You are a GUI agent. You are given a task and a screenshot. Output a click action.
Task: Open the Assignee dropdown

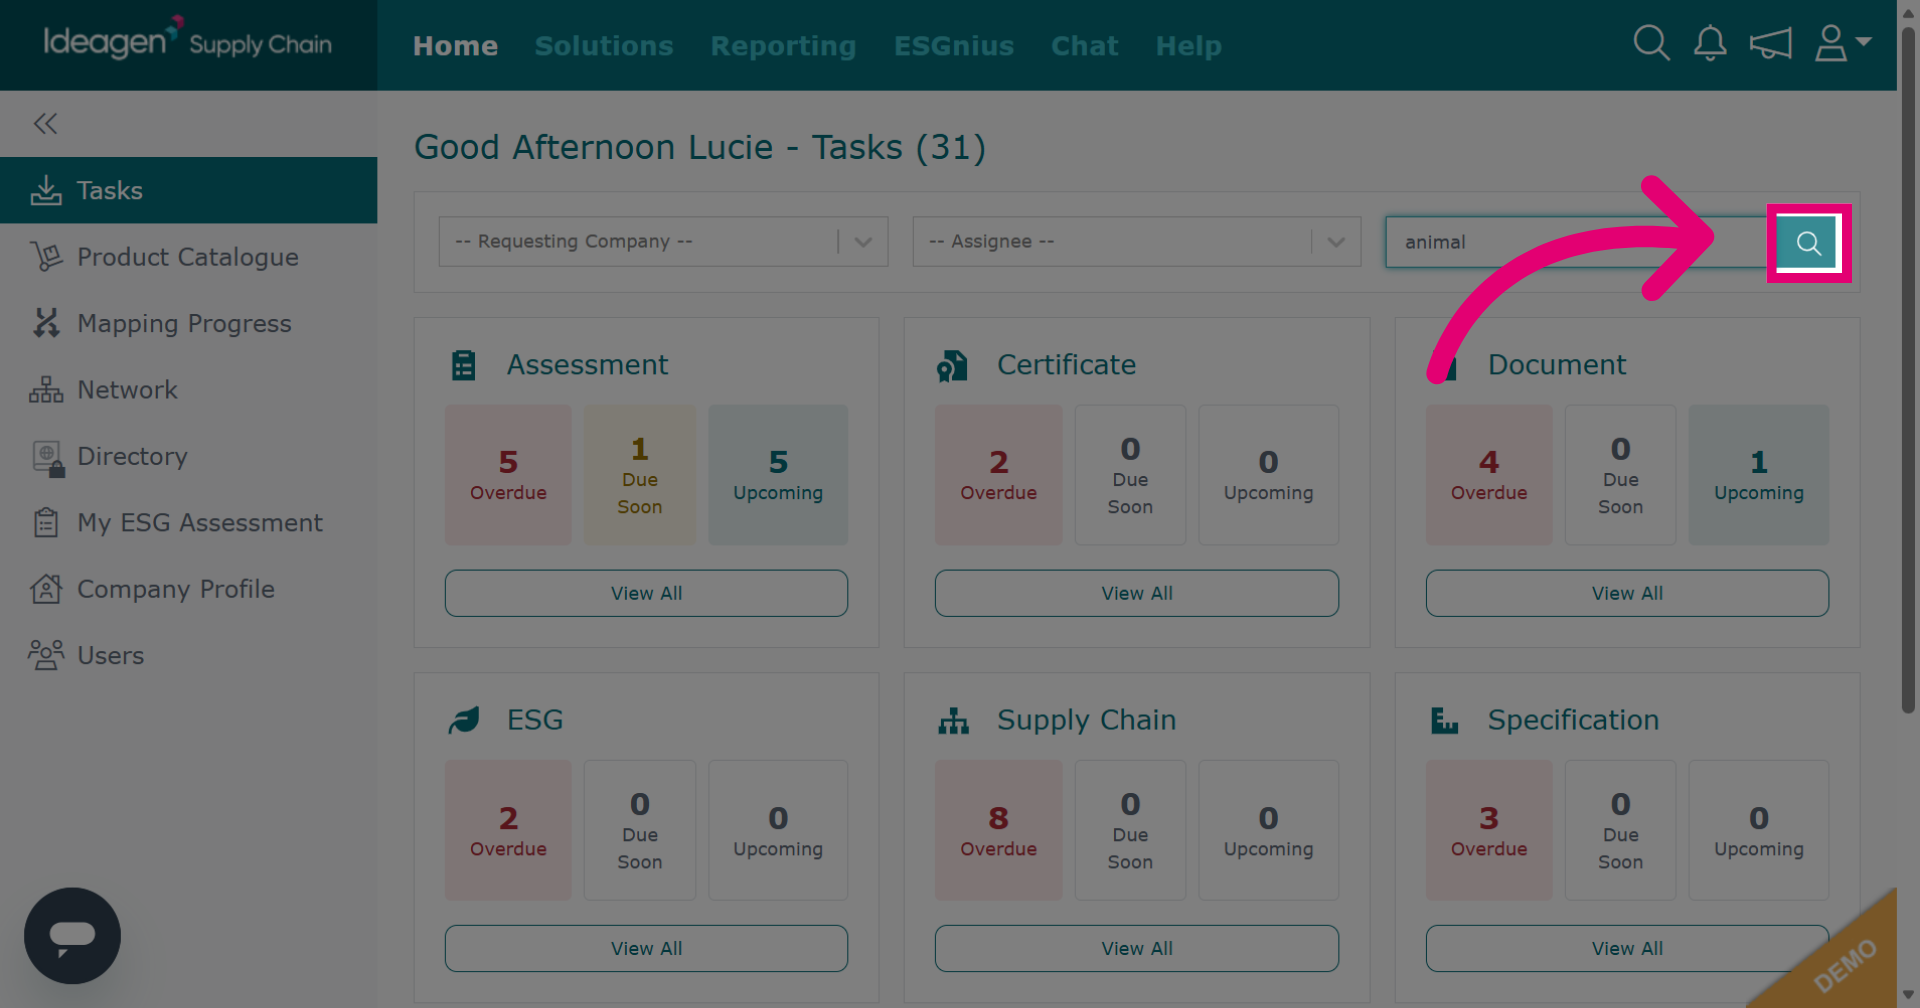1137,242
